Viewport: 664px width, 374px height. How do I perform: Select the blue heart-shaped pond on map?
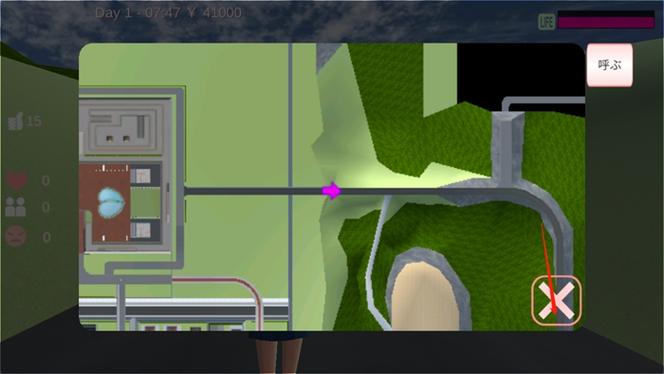pyautogui.click(x=111, y=202)
